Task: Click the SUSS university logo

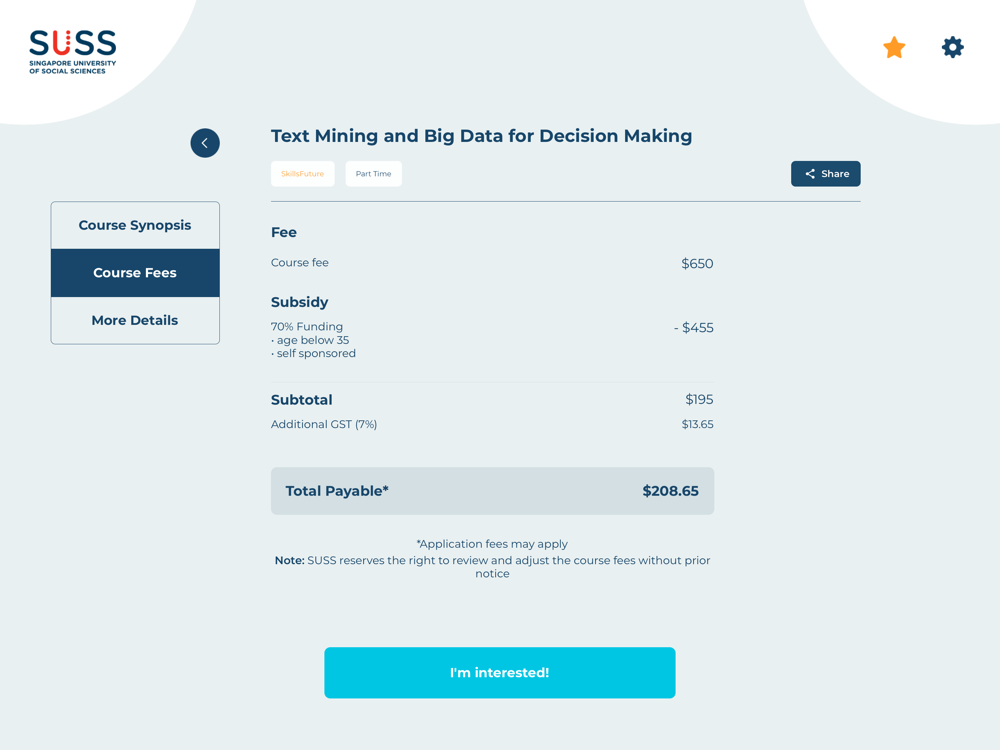Action: point(73,52)
